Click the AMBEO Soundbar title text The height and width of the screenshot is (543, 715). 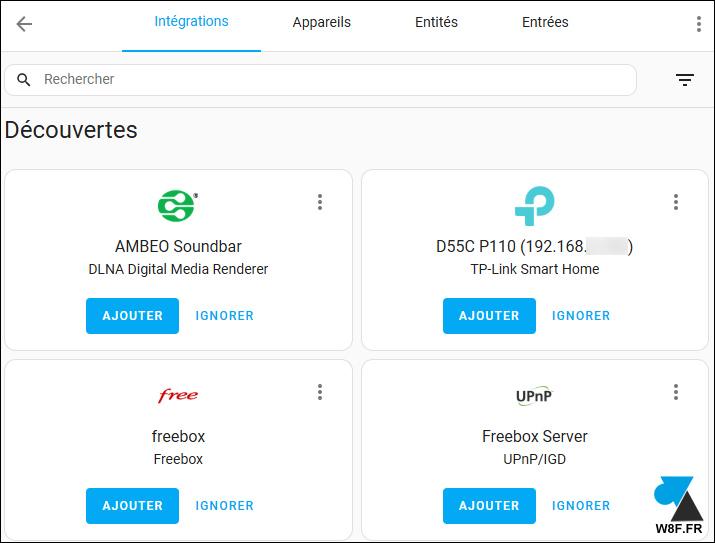click(178, 246)
